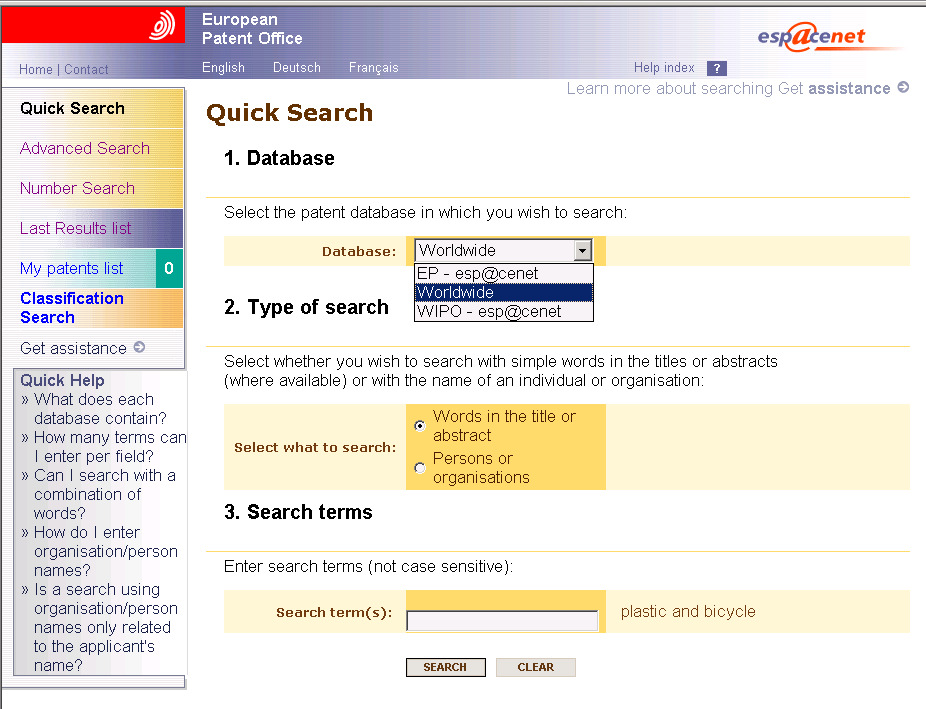926x709 pixels.
Task: Click the '1. Database' section heading
Action: [x=279, y=158]
